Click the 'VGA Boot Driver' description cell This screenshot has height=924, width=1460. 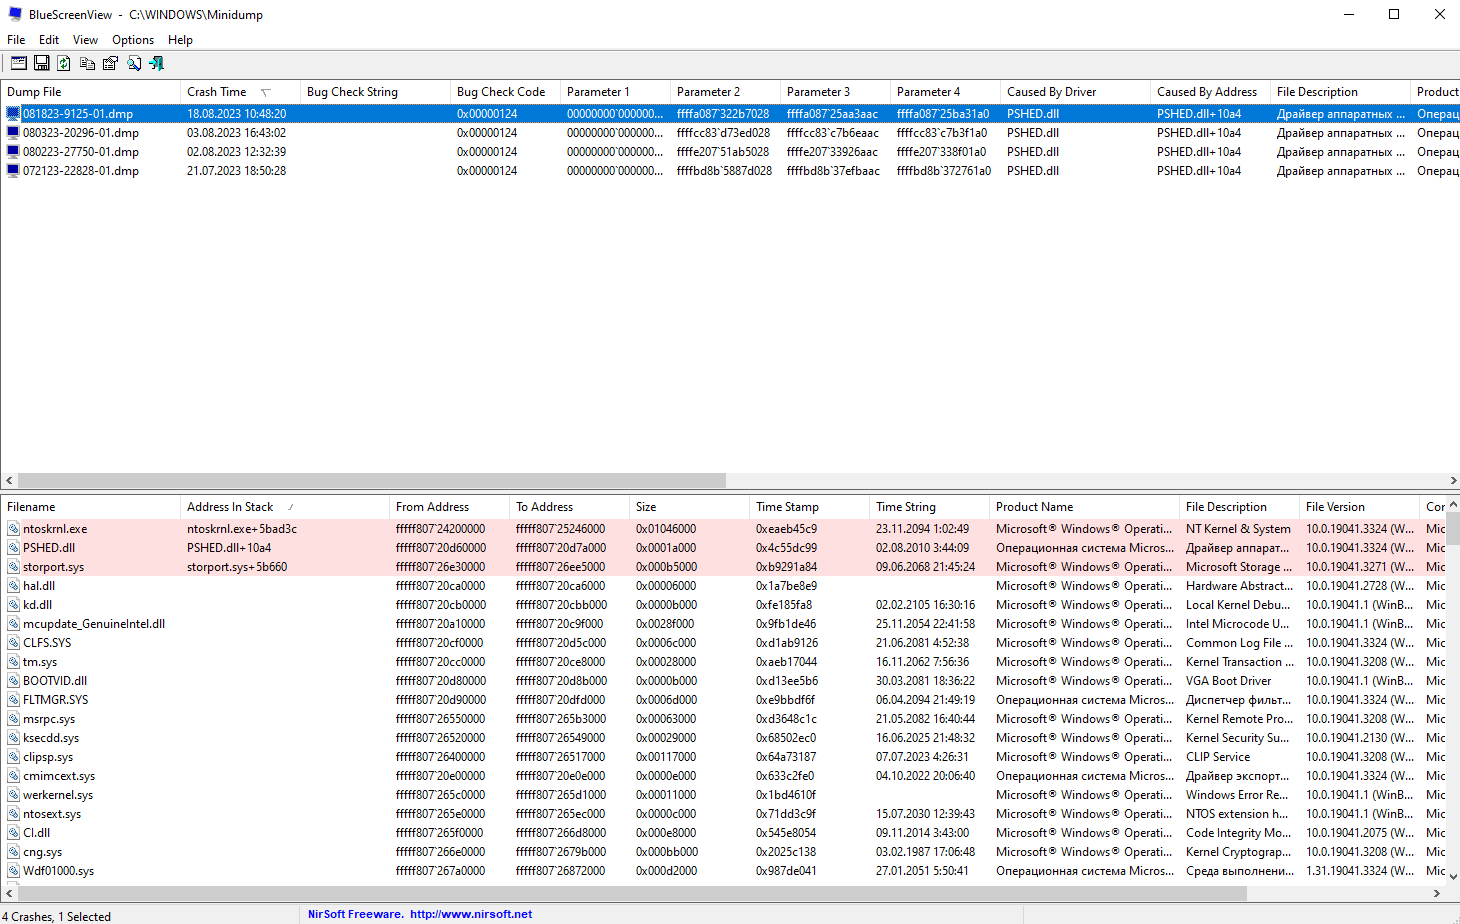1228,681
